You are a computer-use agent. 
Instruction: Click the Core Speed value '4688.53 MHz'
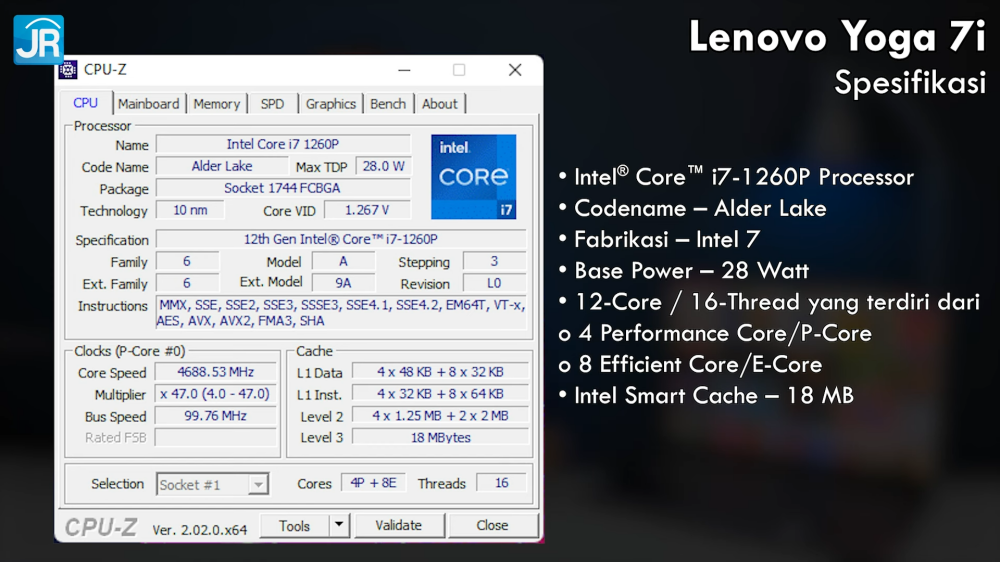(x=216, y=372)
